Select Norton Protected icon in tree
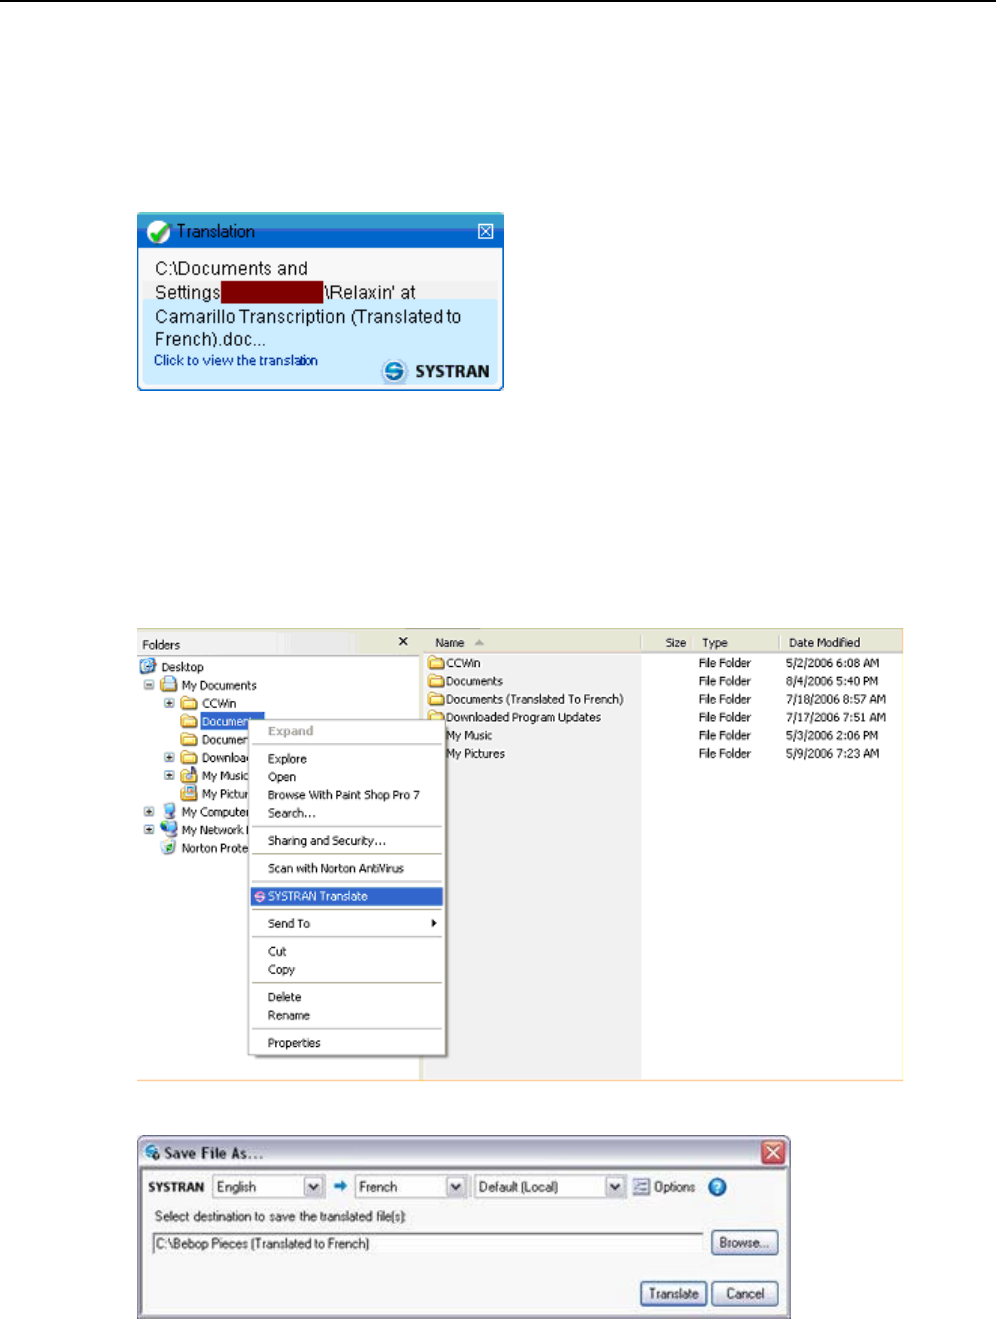Image resolution: width=996 pixels, height=1319 pixels. [169, 847]
